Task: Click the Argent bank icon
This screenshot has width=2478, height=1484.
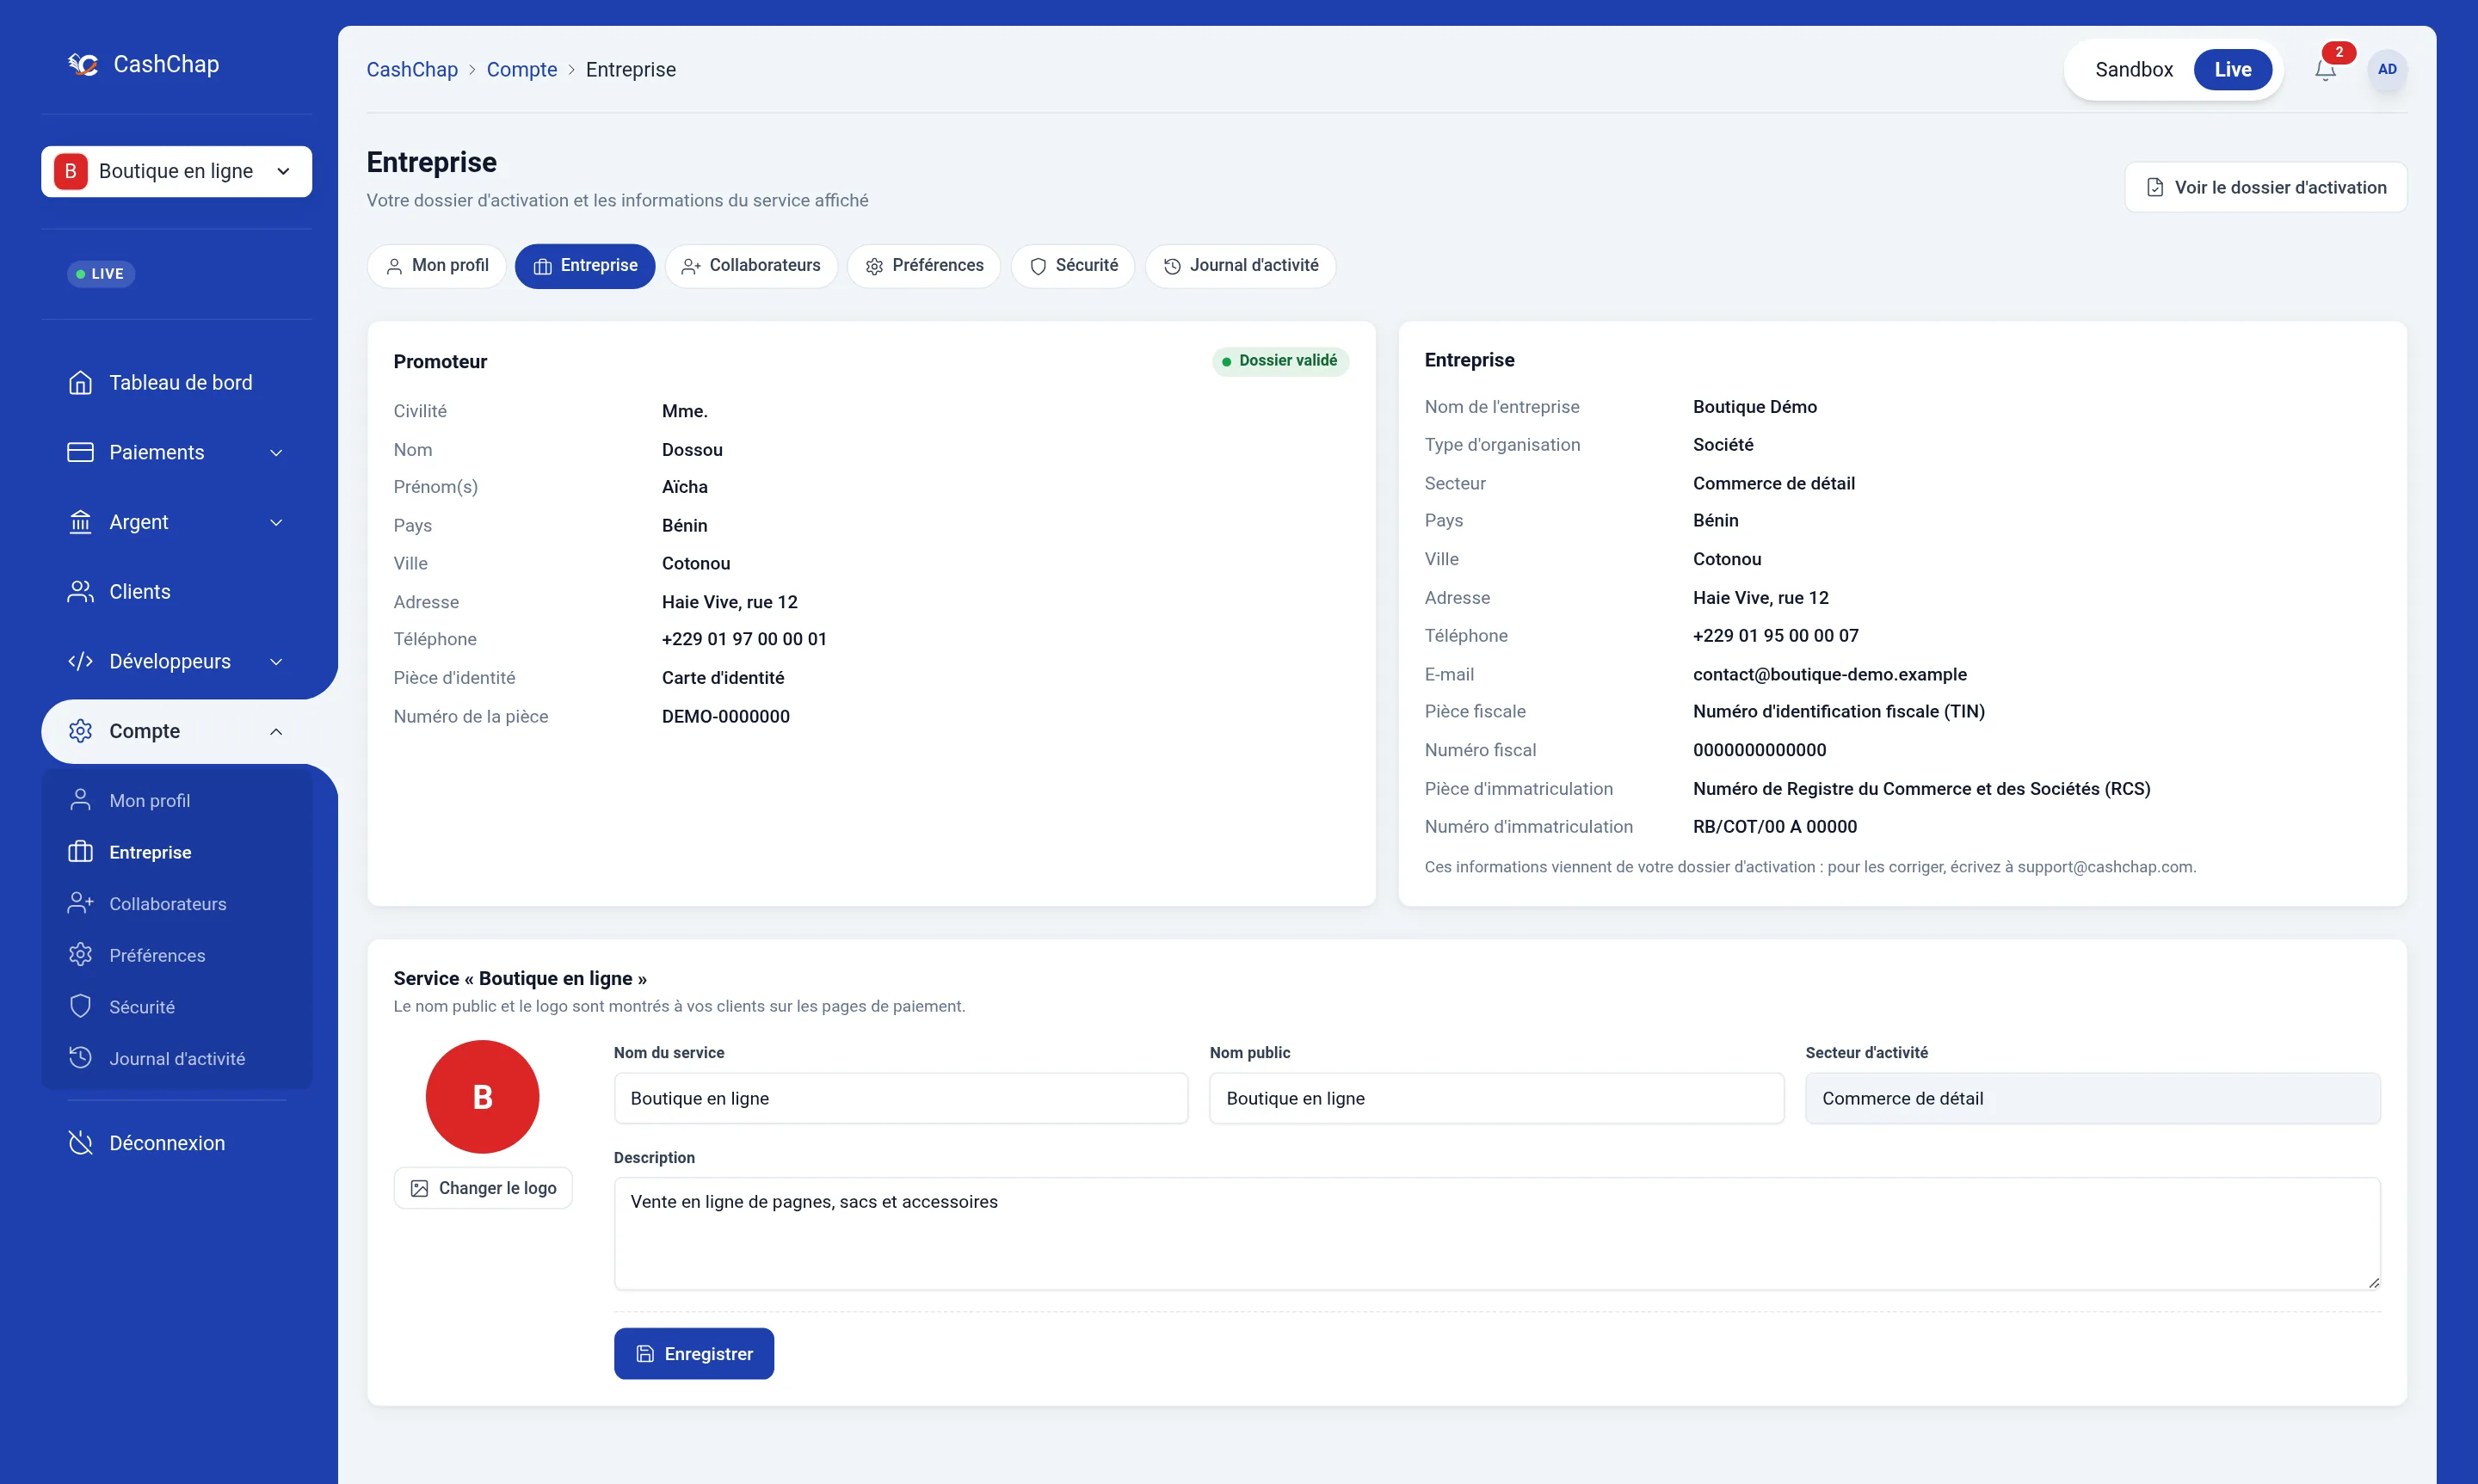Action: [x=80, y=522]
